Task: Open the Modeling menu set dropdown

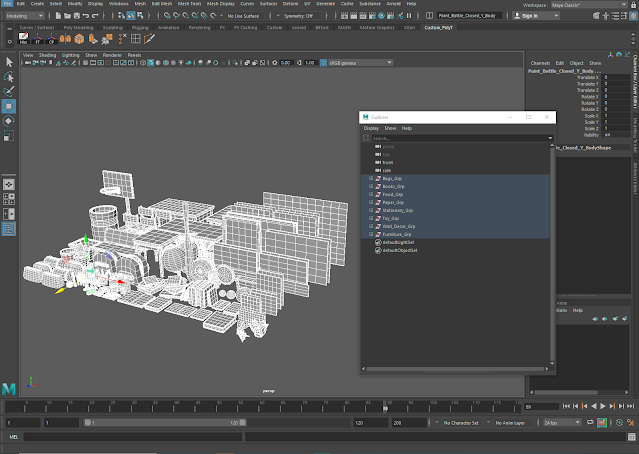Action: (x=24, y=16)
